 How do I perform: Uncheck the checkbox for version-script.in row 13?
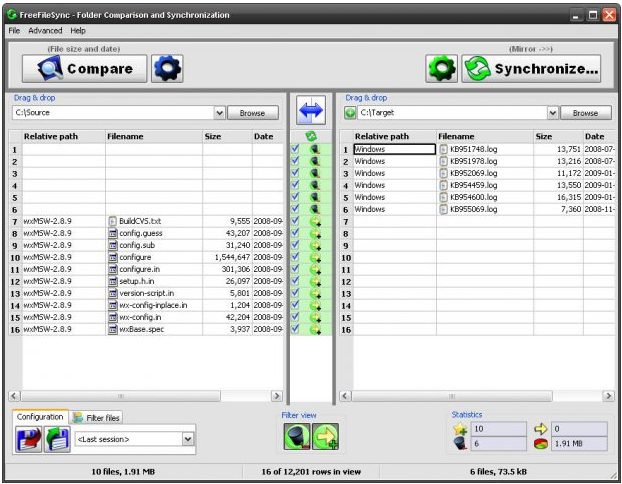coord(295,292)
